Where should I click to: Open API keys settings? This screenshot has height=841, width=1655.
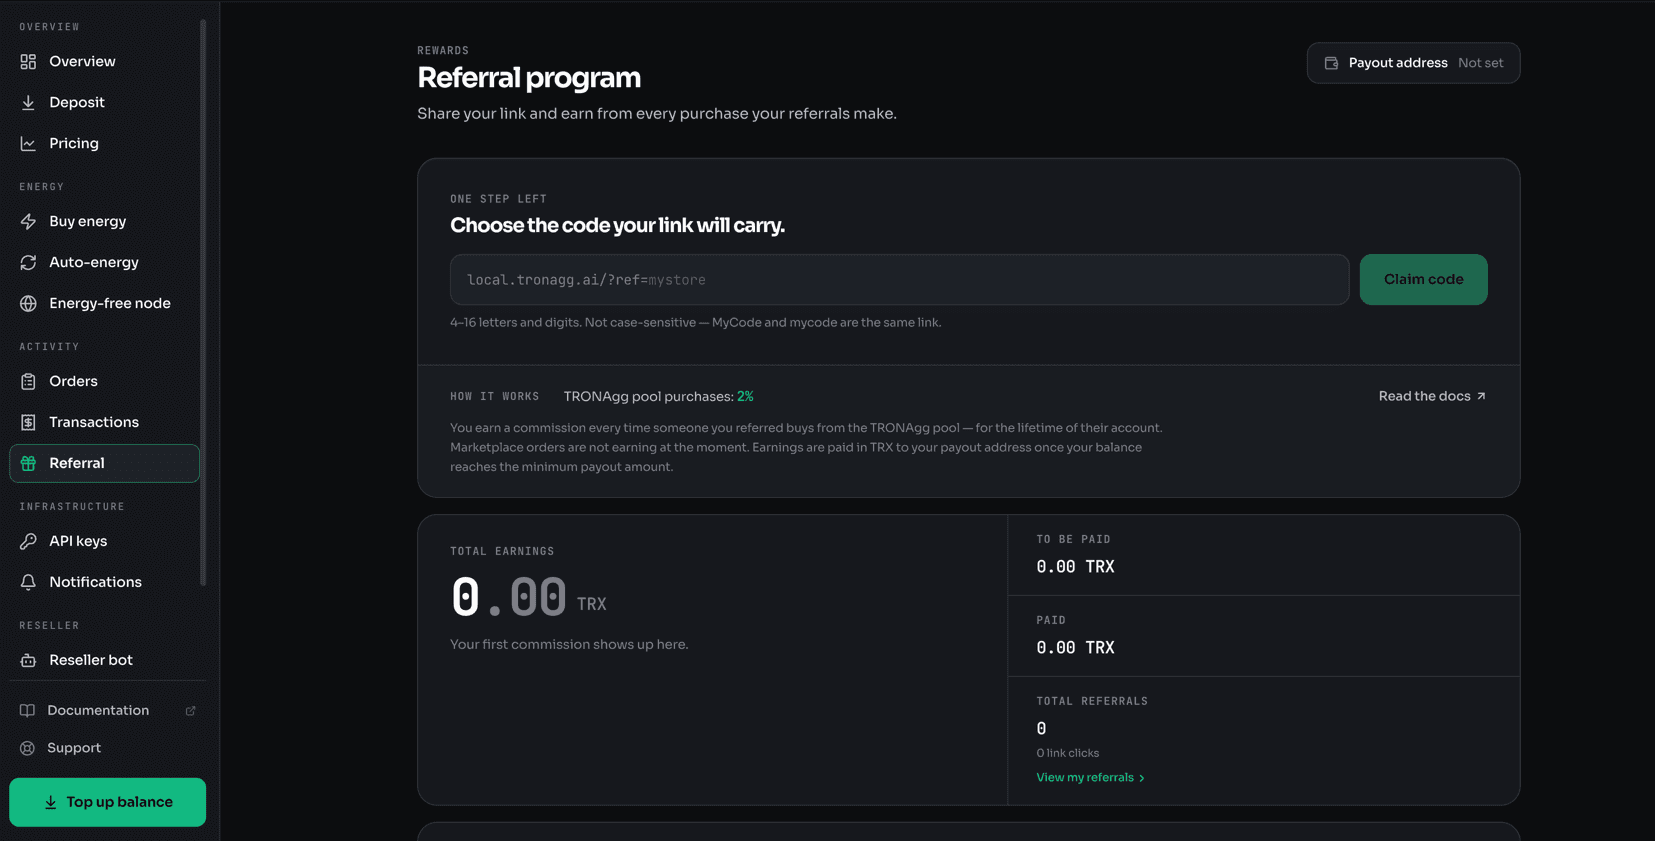[104, 542]
